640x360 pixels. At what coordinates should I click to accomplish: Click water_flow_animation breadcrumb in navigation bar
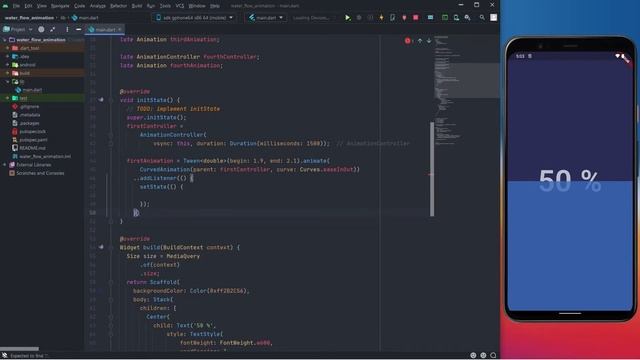[29, 18]
